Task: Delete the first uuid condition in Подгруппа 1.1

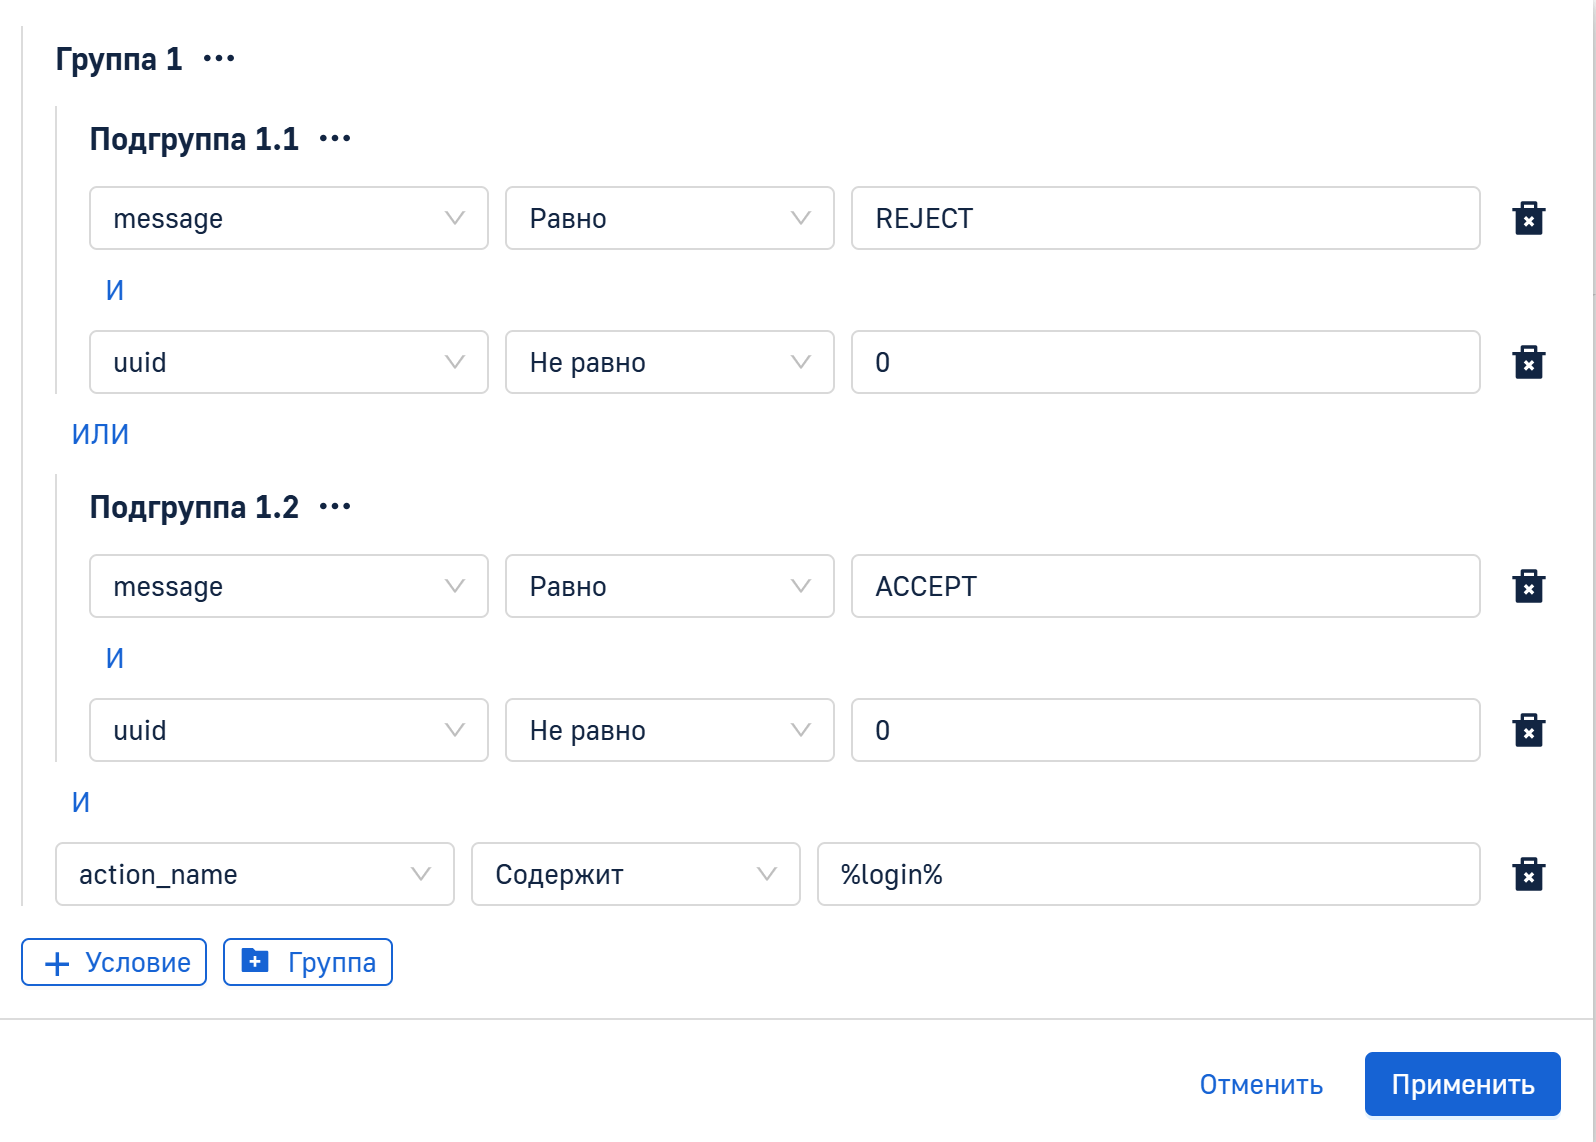Action: 1528,362
